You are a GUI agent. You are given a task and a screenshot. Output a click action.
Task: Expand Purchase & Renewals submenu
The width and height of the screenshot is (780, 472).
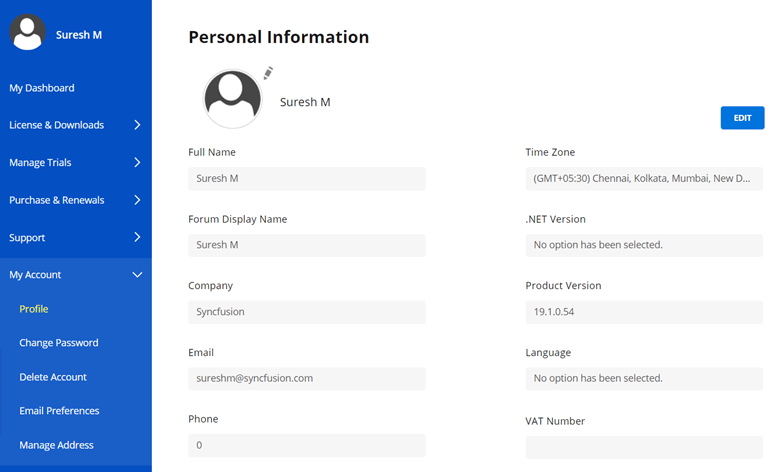tap(137, 200)
